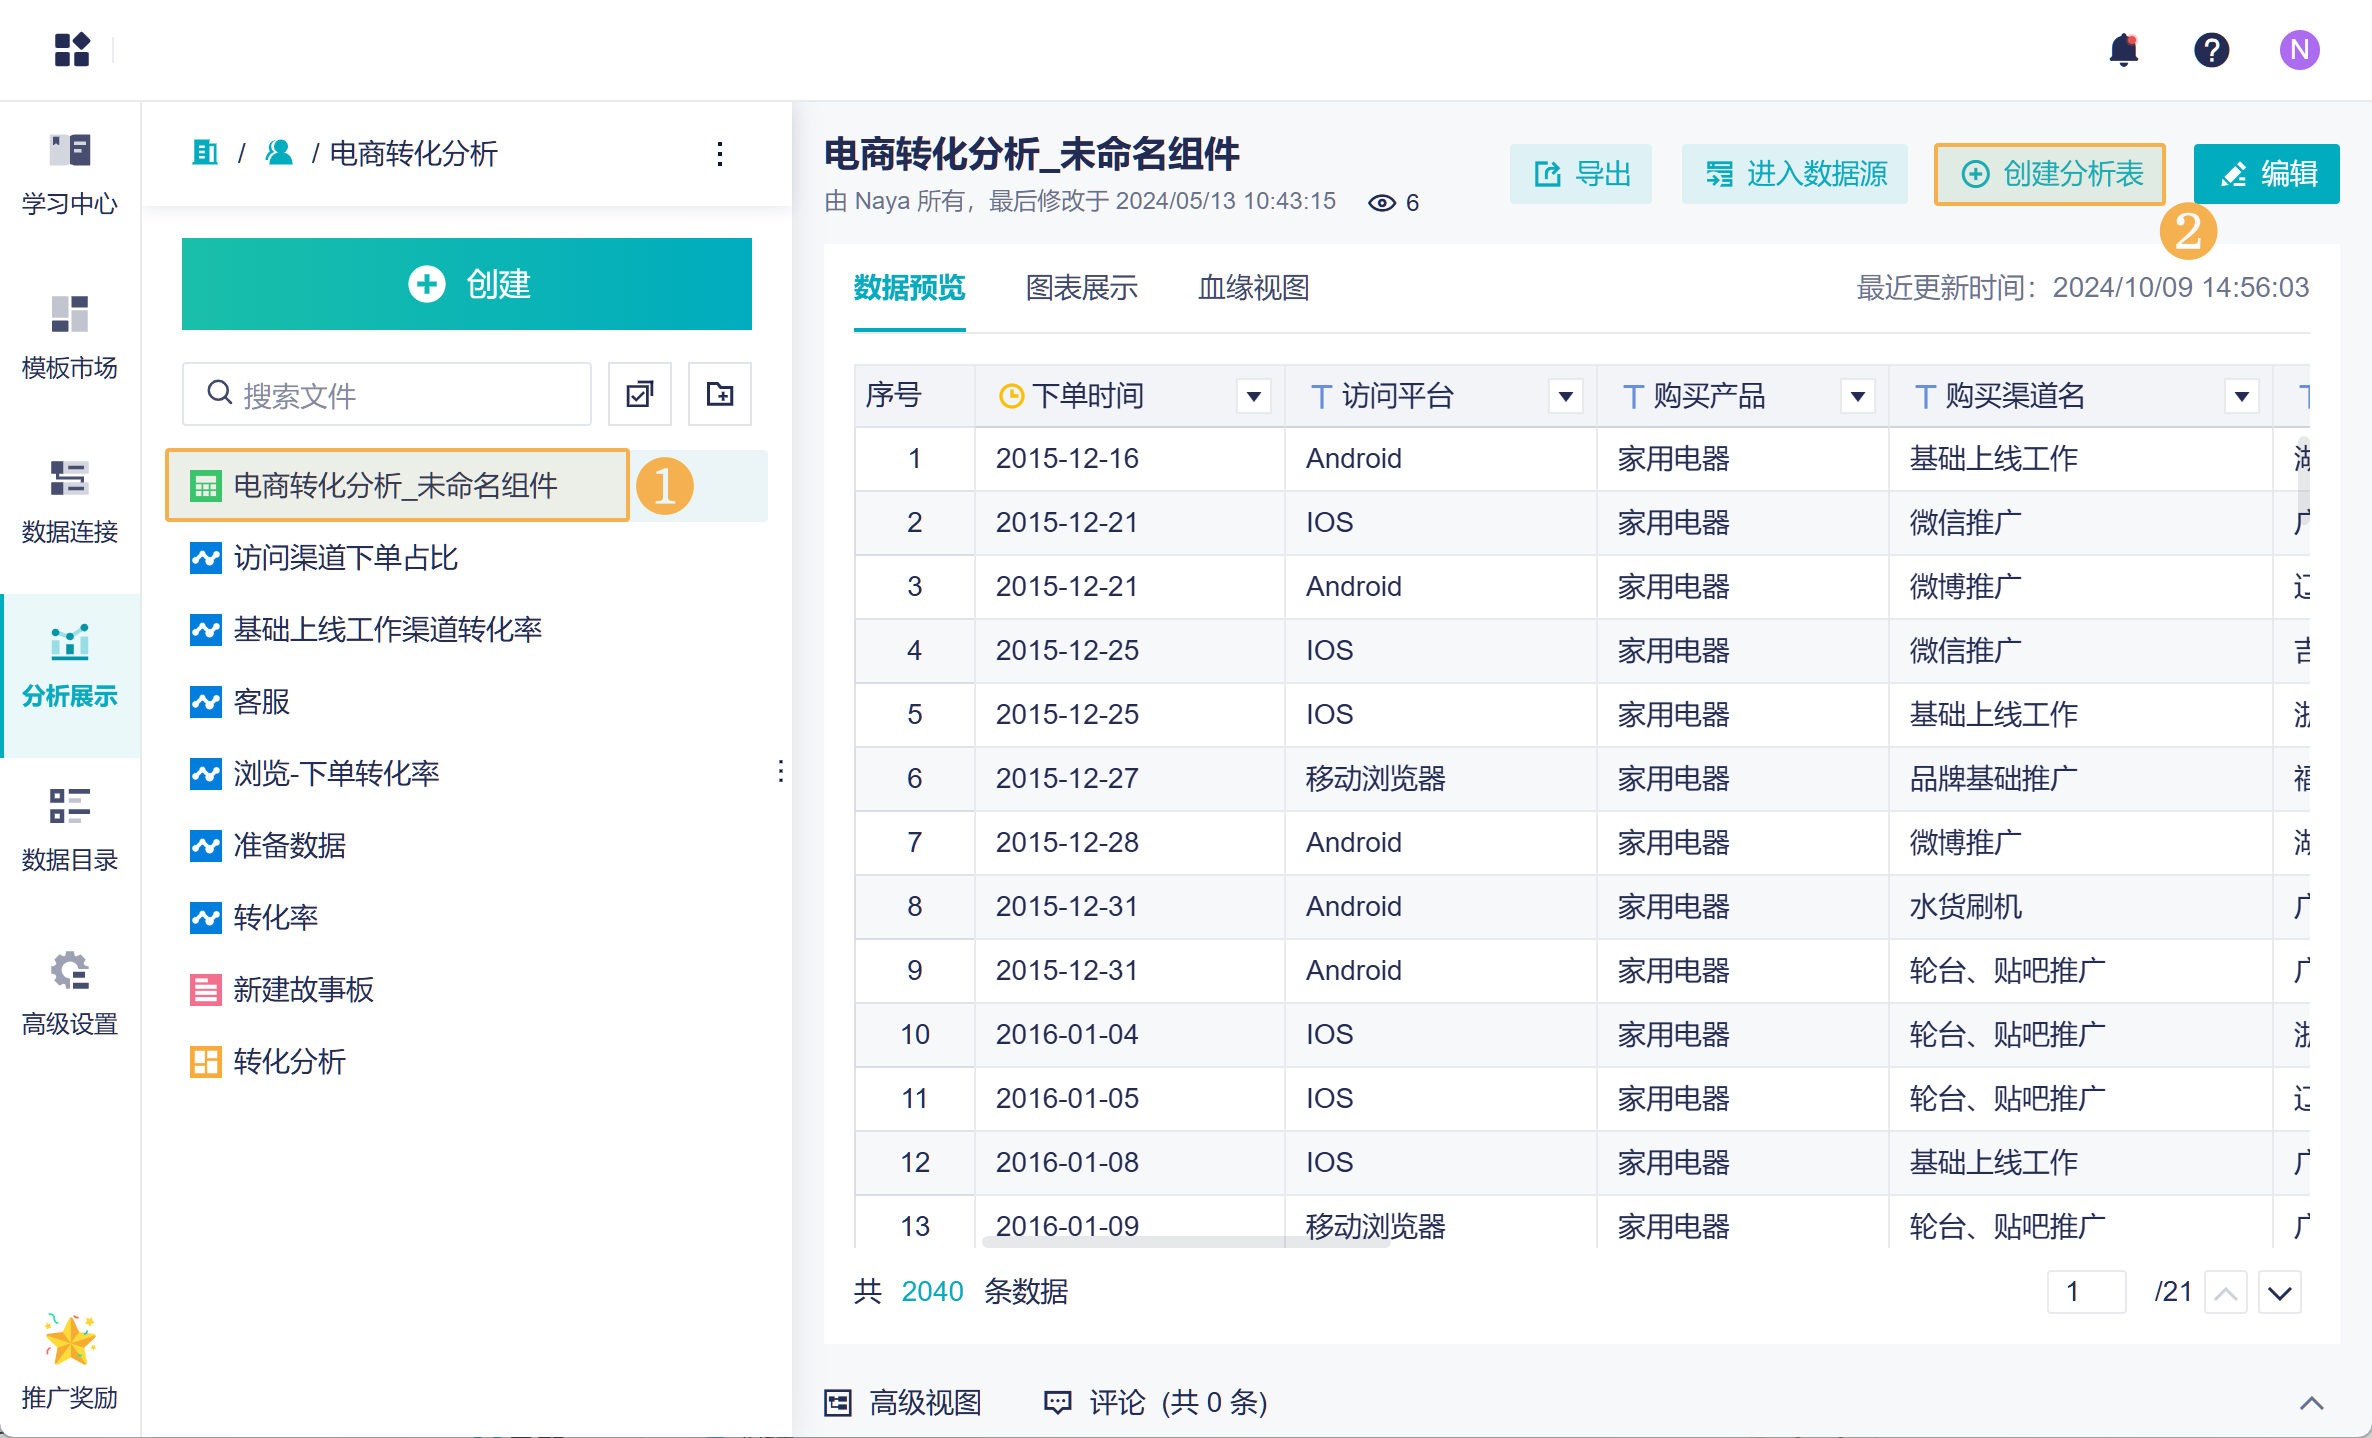Switch to the 图表展示 tab
The height and width of the screenshot is (1438, 2372).
1081,288
